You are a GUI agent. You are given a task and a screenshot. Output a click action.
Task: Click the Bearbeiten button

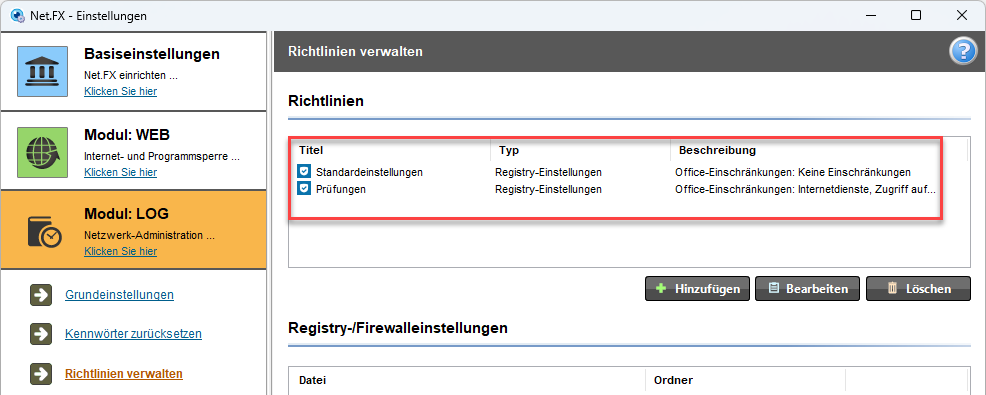coord(807,289)
